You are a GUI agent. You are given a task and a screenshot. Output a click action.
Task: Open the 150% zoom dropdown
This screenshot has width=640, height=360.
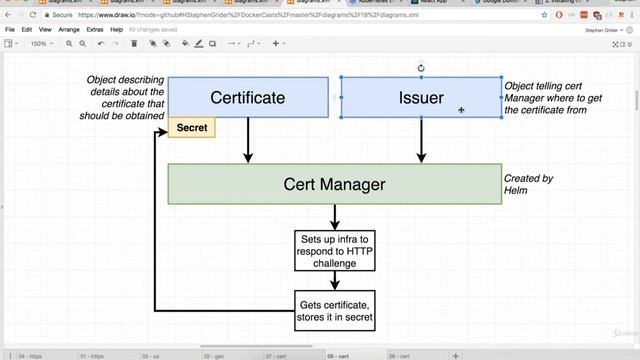click(x=42, y=43)
